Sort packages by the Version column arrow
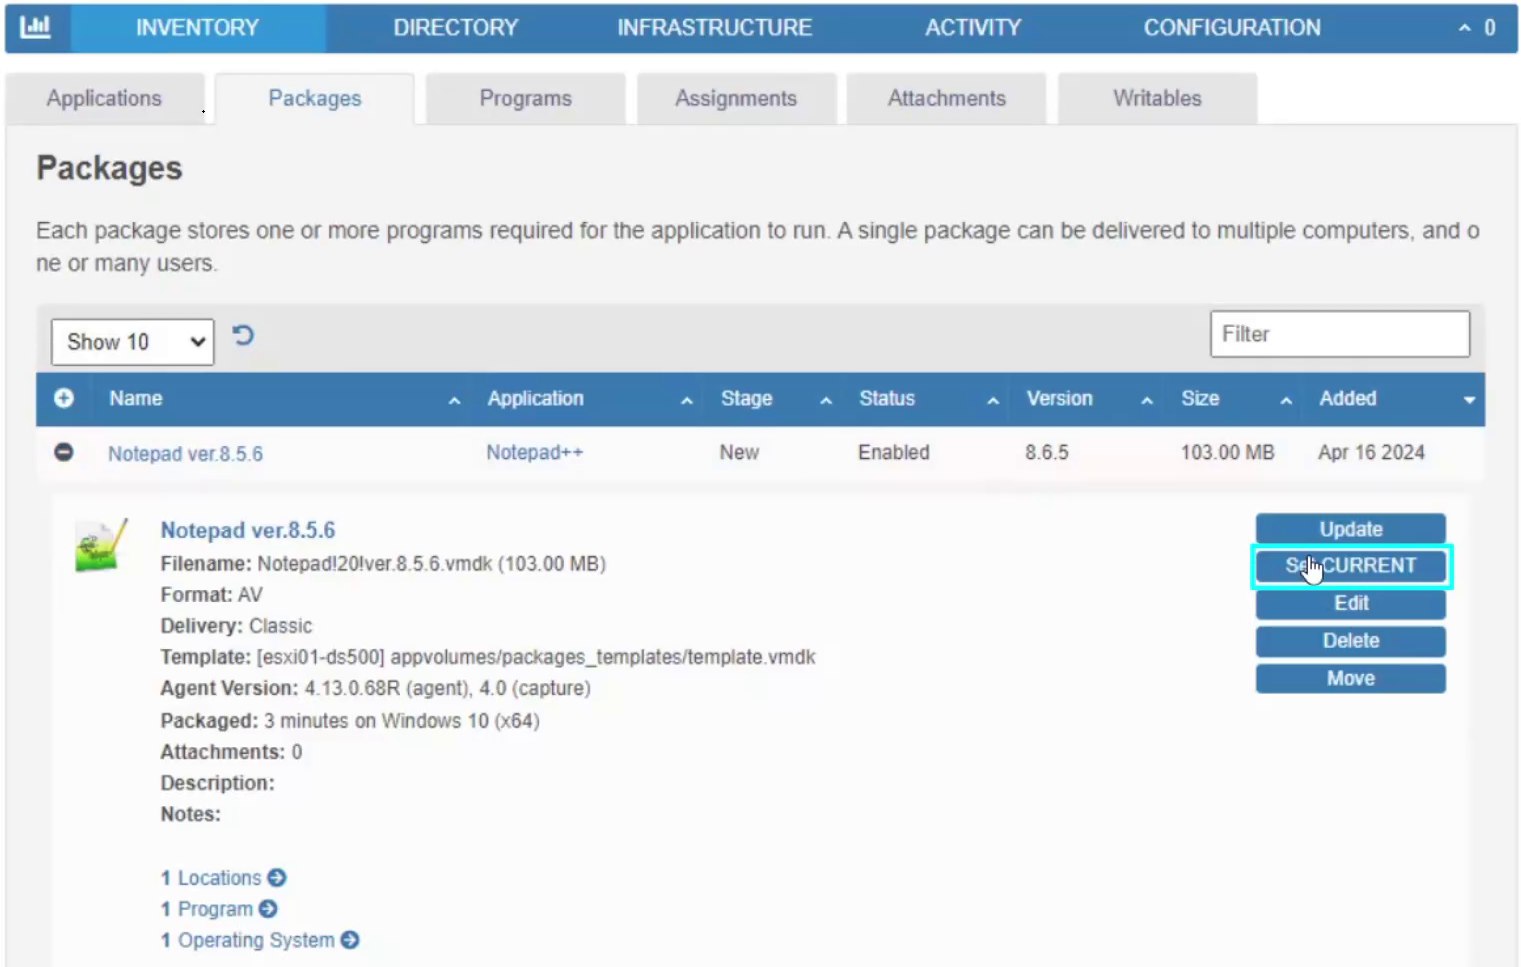The width and height of the screenshot is (1521, 967). tap(1146, 399)
